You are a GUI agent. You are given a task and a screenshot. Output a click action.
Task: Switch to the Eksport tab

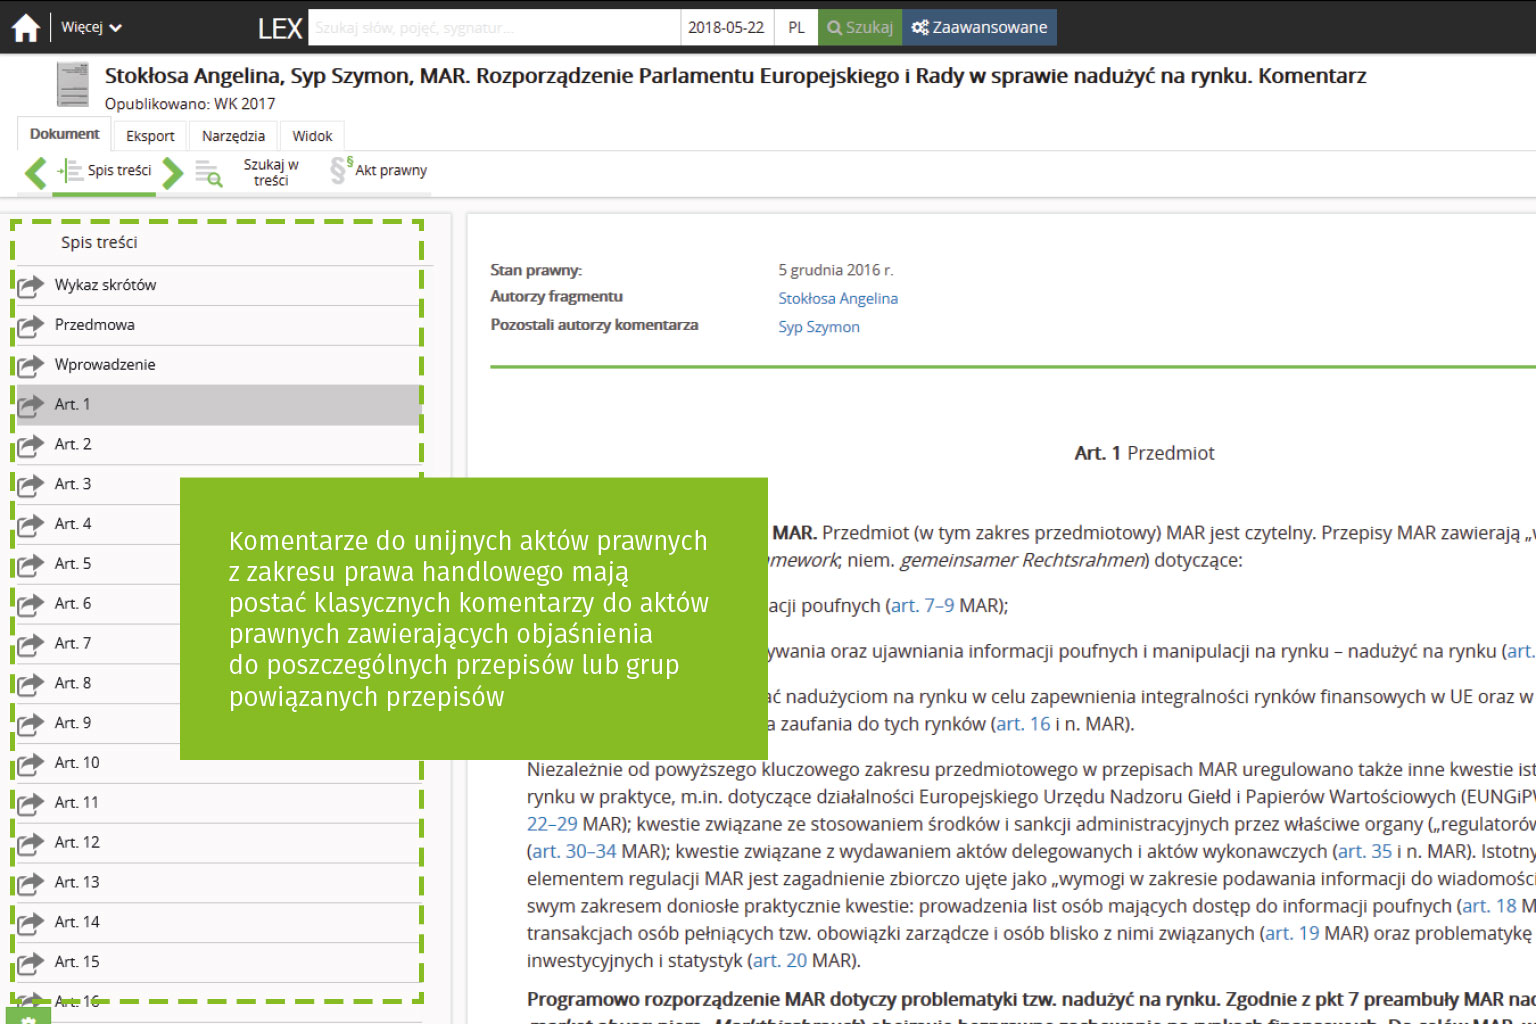tap(150, 136)
